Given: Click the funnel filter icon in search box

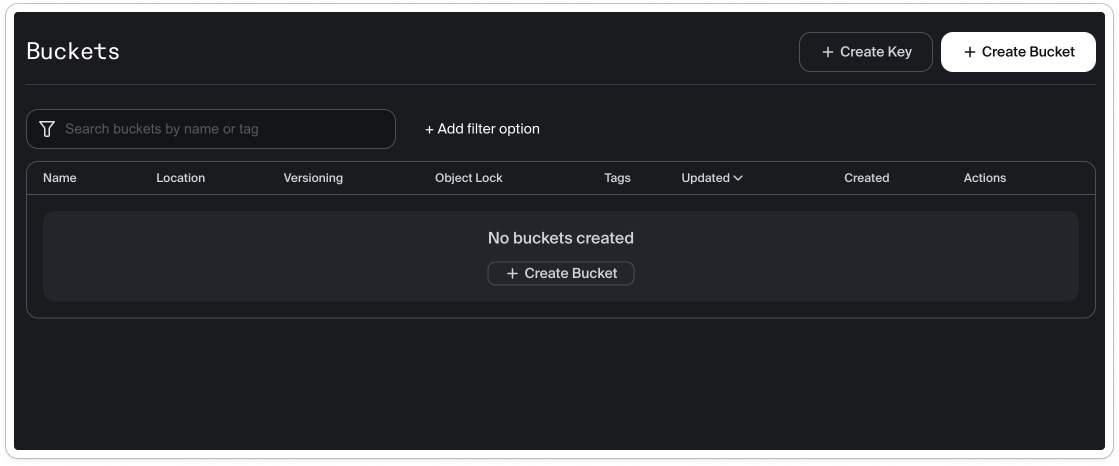Looking at the screenshot, I should point(47,129).
